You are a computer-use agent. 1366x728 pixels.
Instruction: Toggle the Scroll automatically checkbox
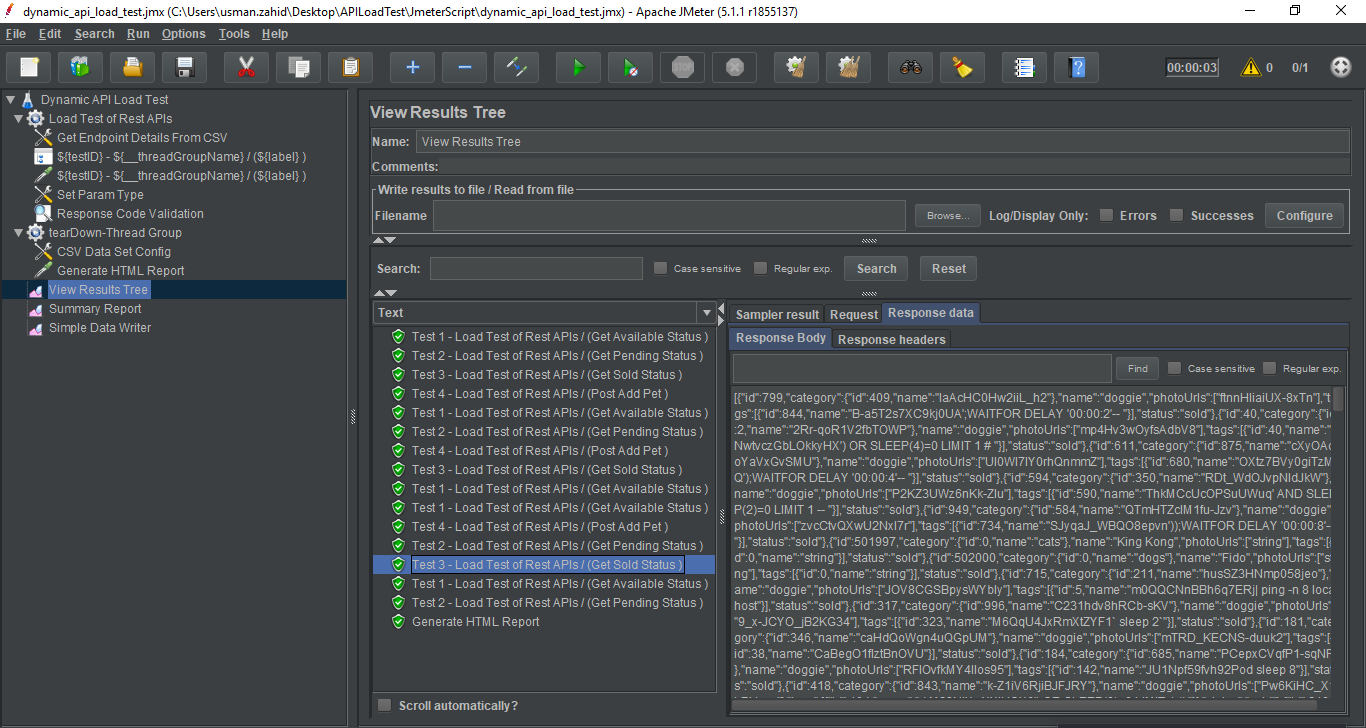click(x=385, y=706)
